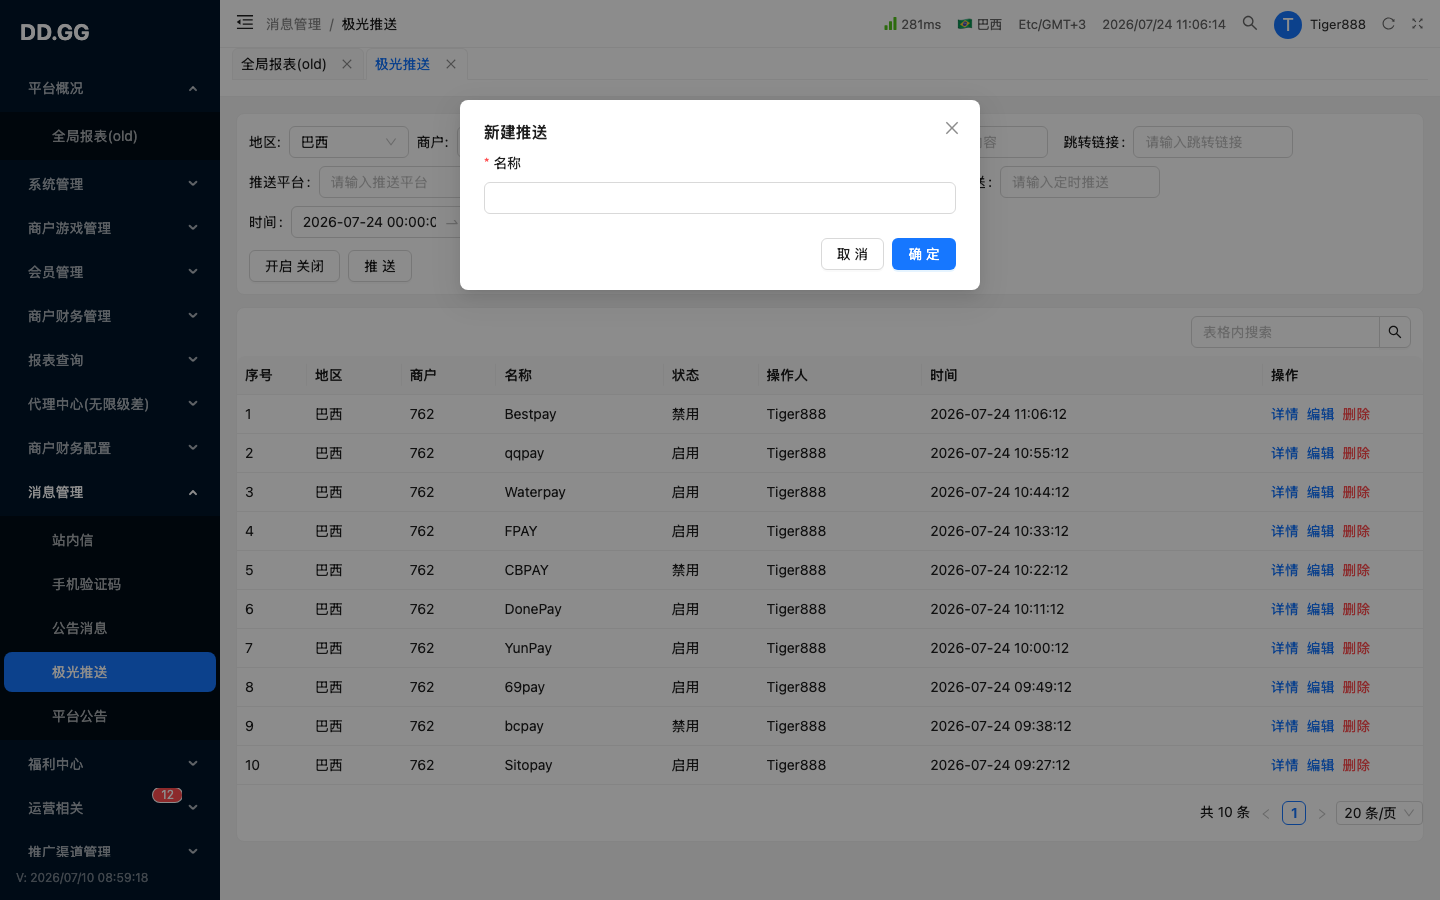Open the header search magnifier icon
The image size is (1440, 900).
click(x=1250, y=23)
